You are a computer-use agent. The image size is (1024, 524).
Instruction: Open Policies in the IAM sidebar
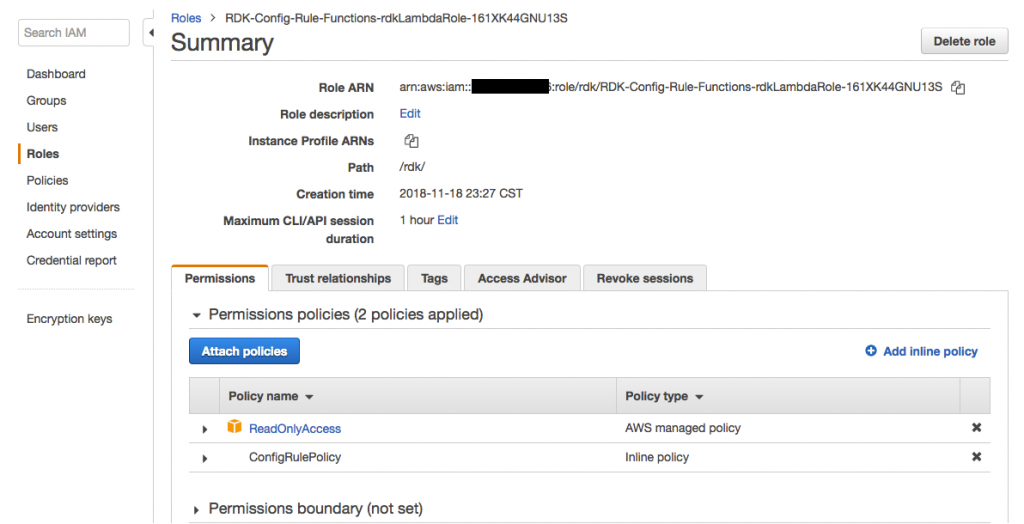point(48,180)
